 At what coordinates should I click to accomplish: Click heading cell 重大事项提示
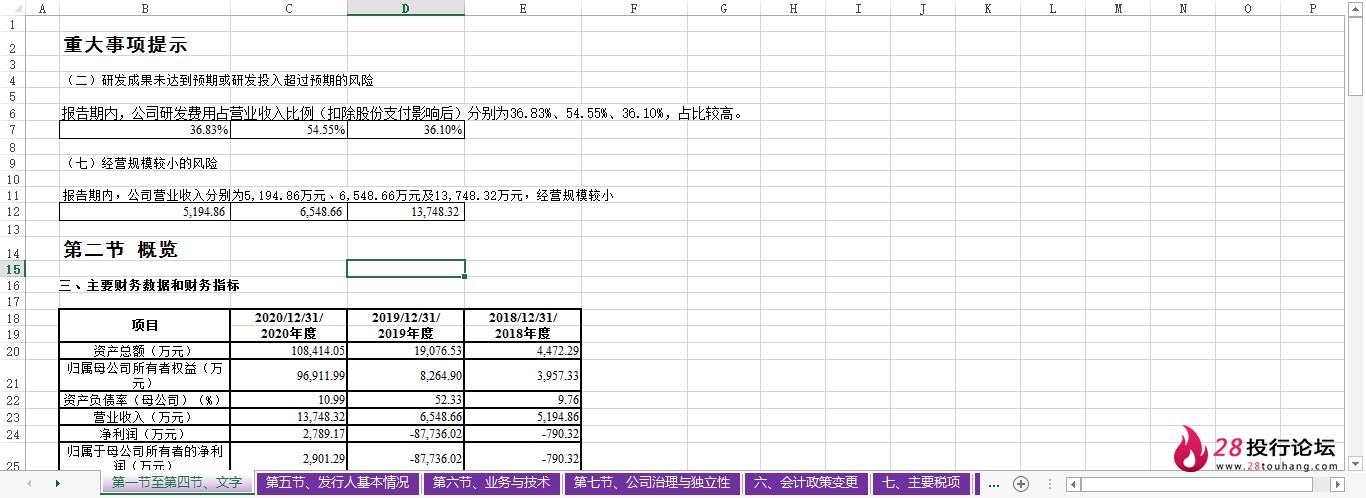point(125,45)
